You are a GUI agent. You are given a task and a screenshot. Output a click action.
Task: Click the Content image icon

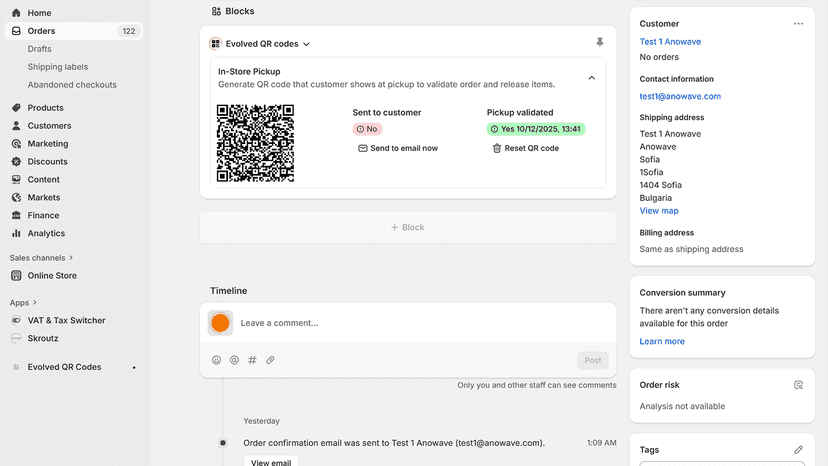[x=16, y=180]
